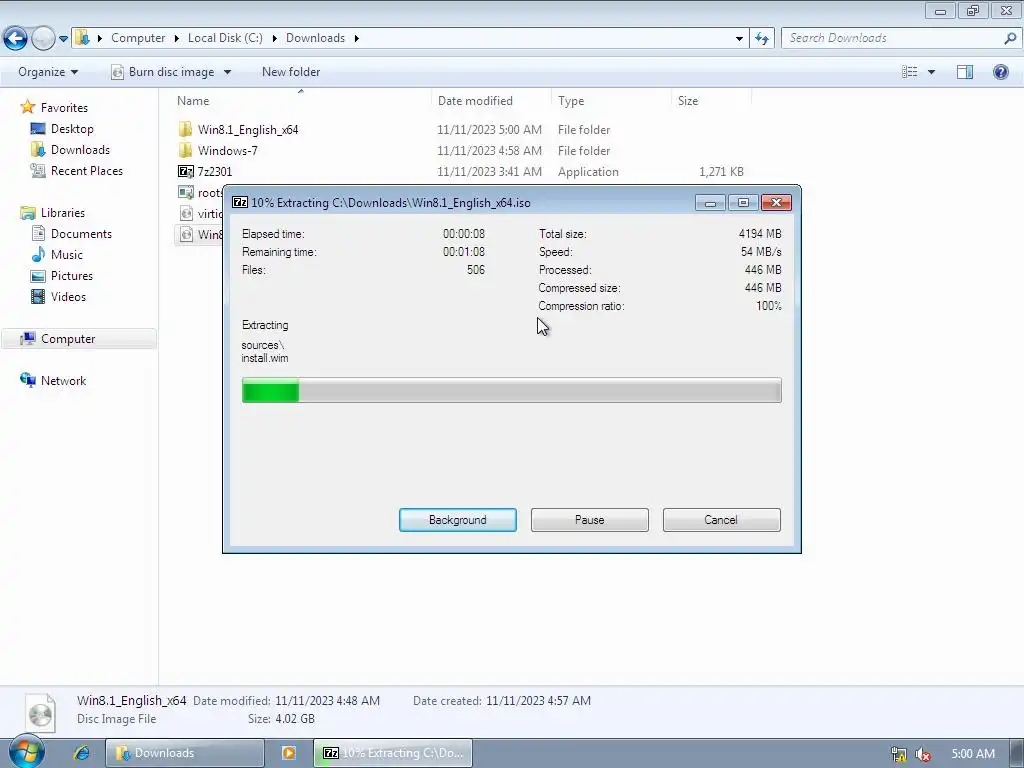Open the view options dropdown arrow

click(x=931, y=72)
